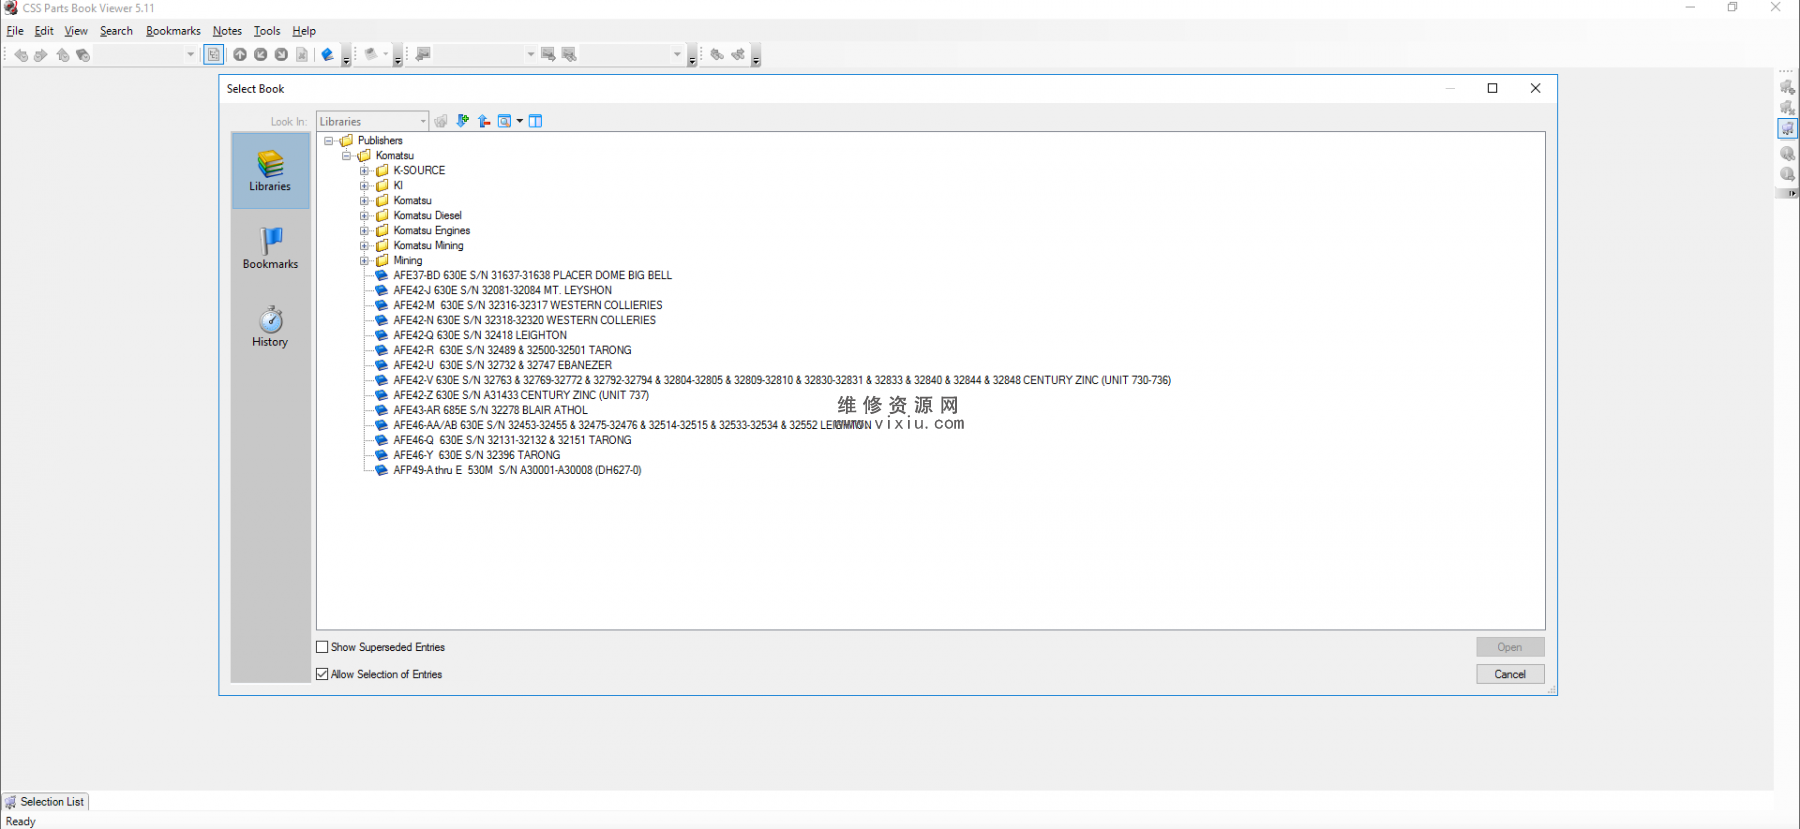Click the forward navigation arrow in main toolbar

(x=41, y=55)
